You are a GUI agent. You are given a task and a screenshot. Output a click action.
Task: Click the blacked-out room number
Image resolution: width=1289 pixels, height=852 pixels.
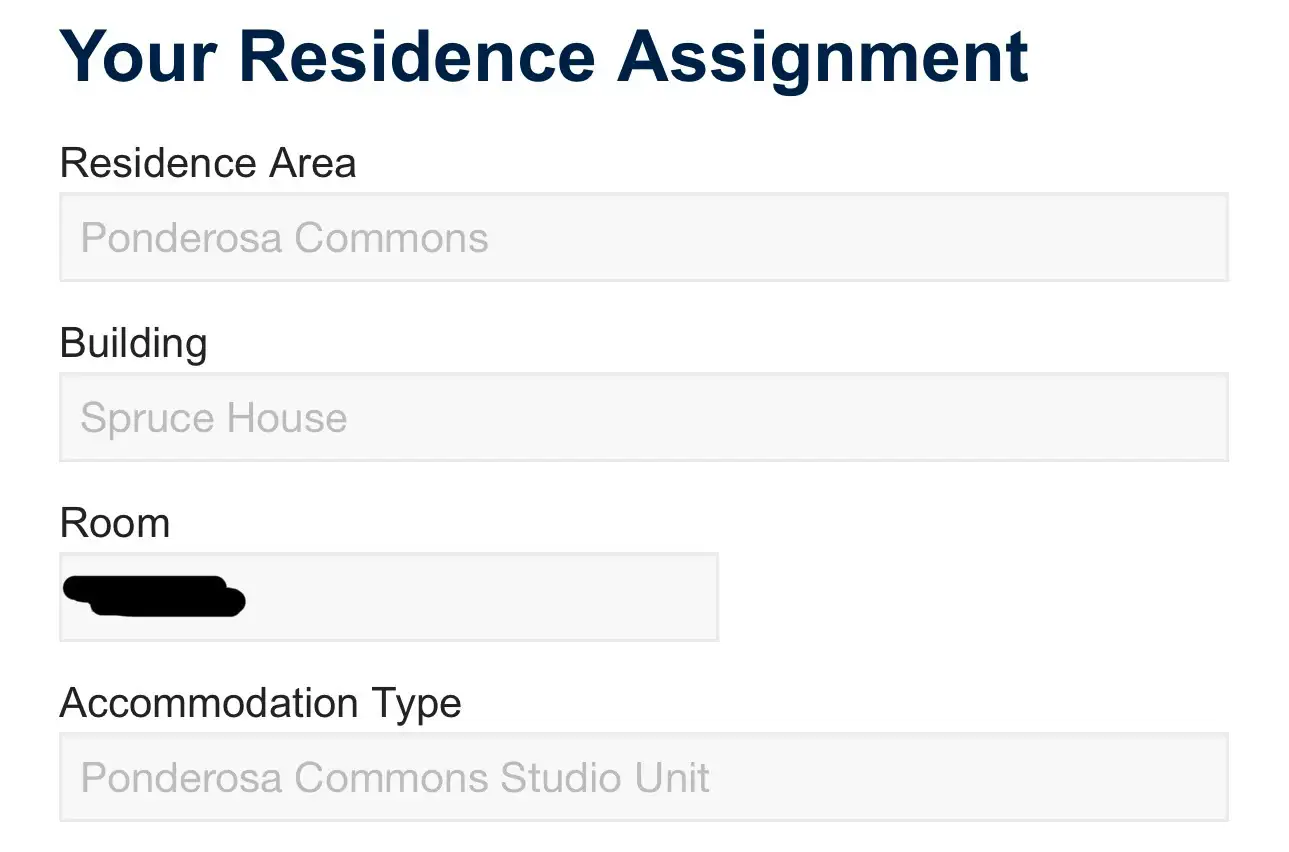point(155,596)
